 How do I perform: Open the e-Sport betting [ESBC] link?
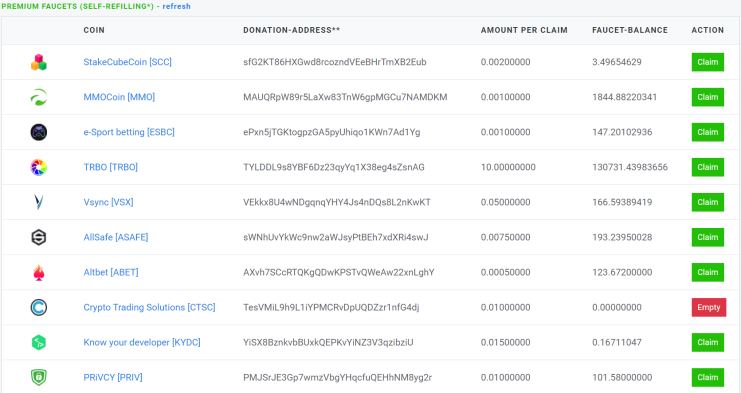pyautogui.click(x=129, y=132)
